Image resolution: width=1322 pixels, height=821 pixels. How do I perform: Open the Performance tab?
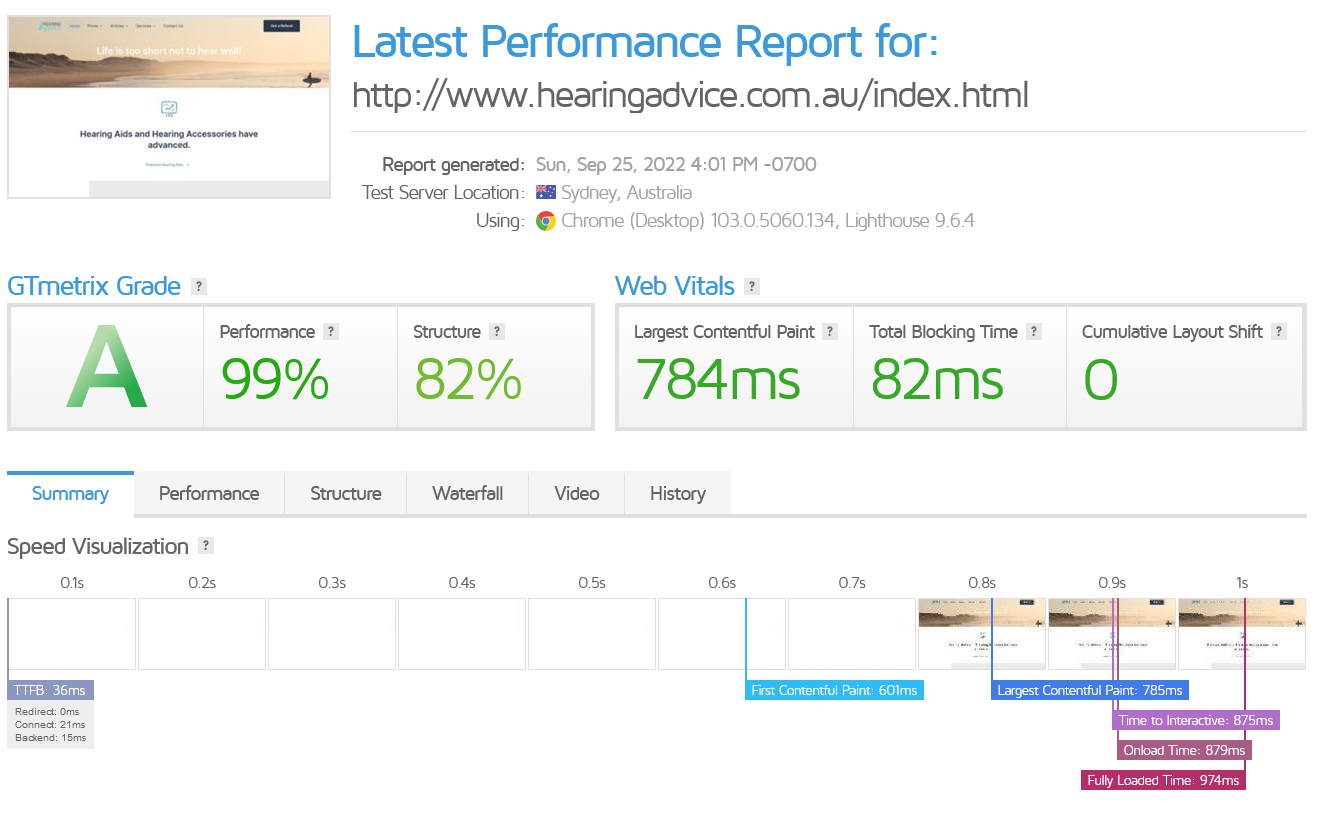(209, 494)
